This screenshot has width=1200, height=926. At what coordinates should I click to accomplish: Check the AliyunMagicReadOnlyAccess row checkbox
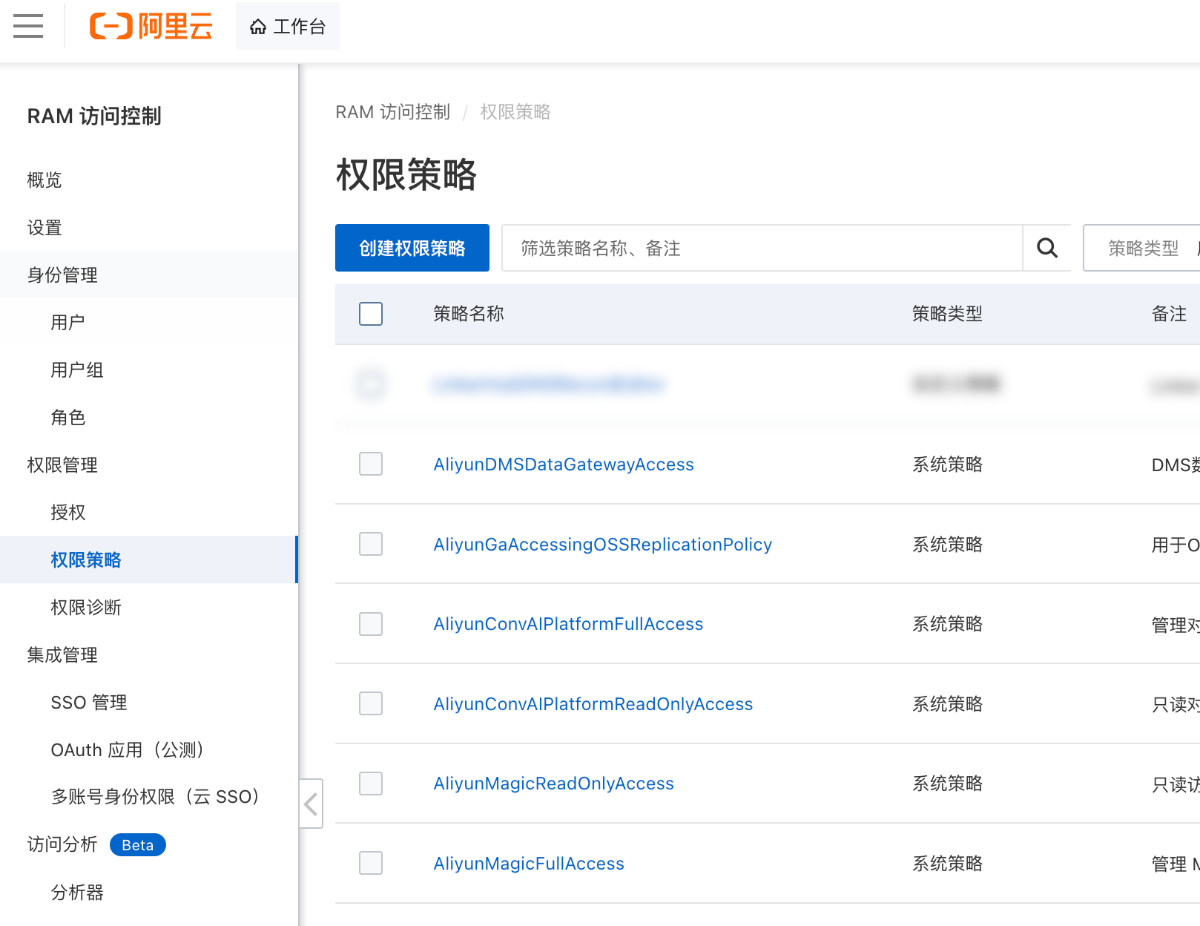371,784
